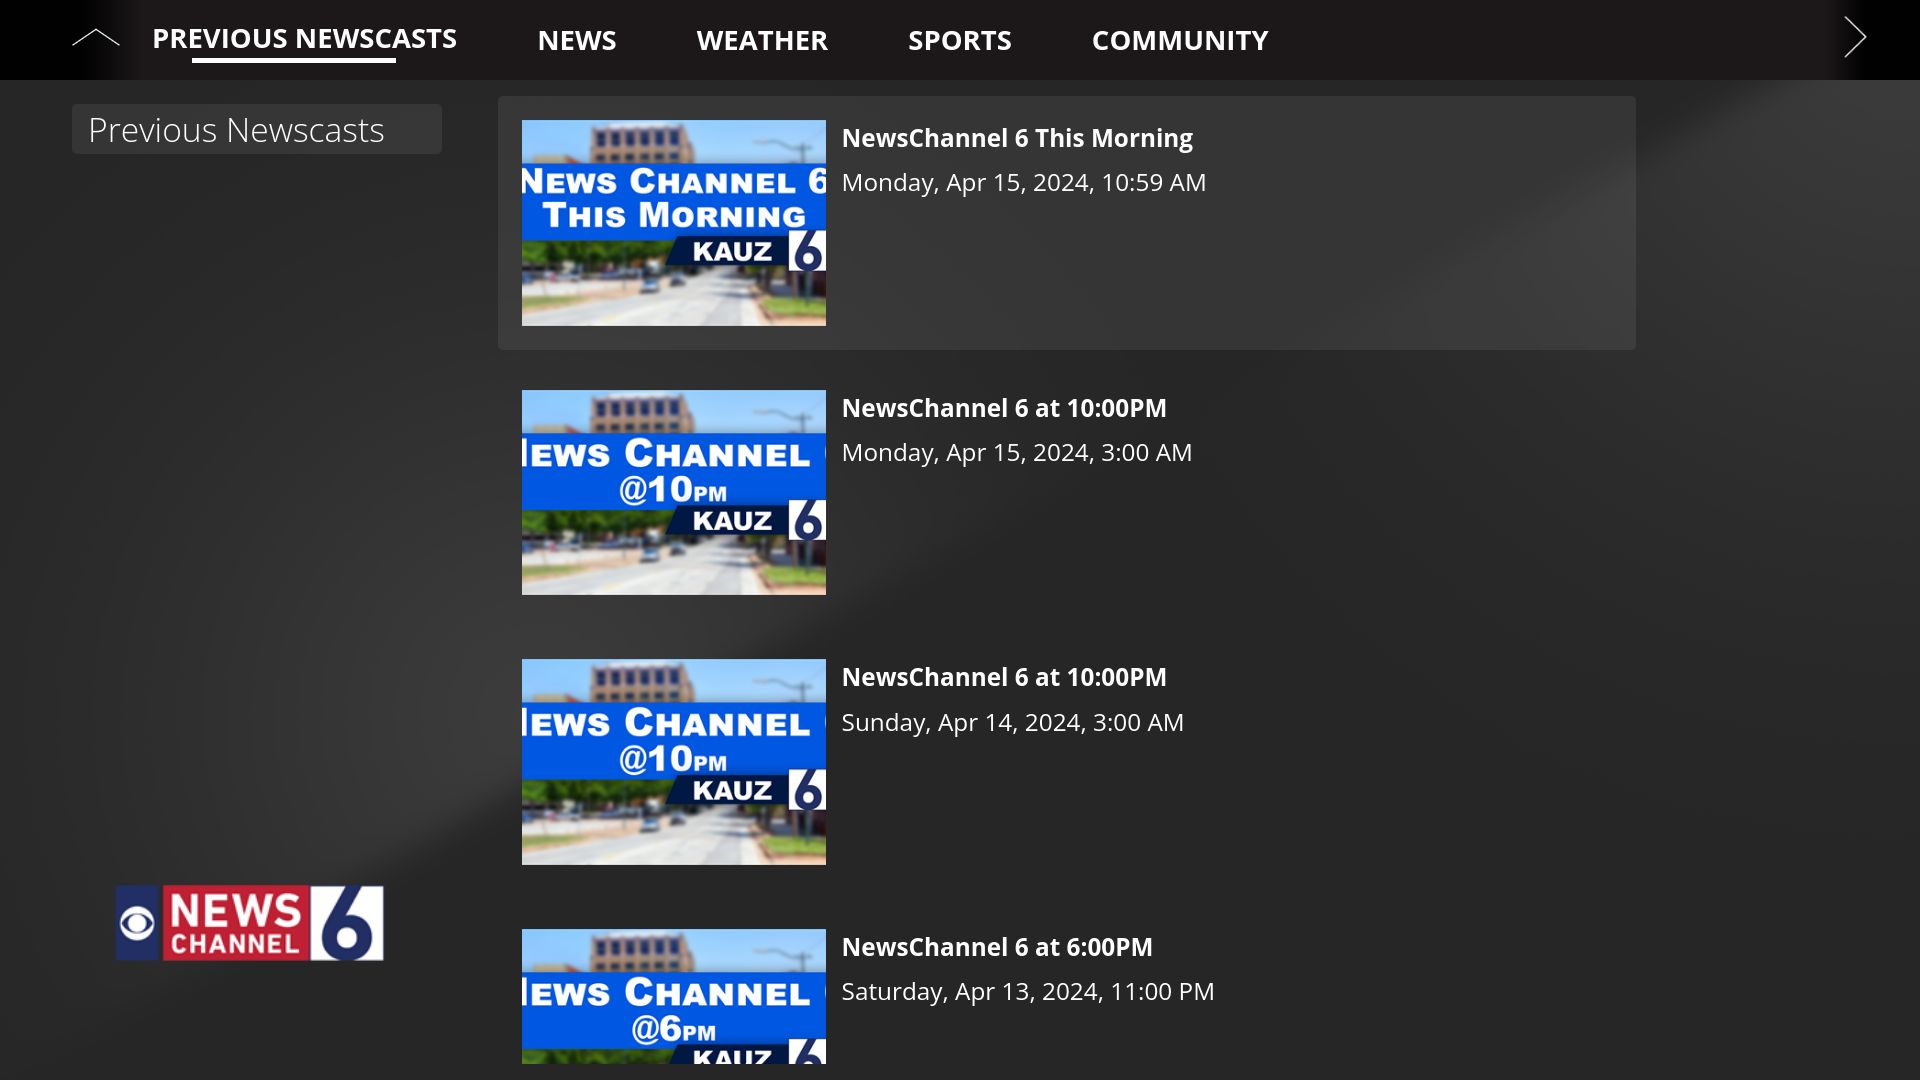Viewport: 1920px width, 1080px height.
Task: Open the NewsChannel 6 This Morning thumbnail
Action: (673, 221)
